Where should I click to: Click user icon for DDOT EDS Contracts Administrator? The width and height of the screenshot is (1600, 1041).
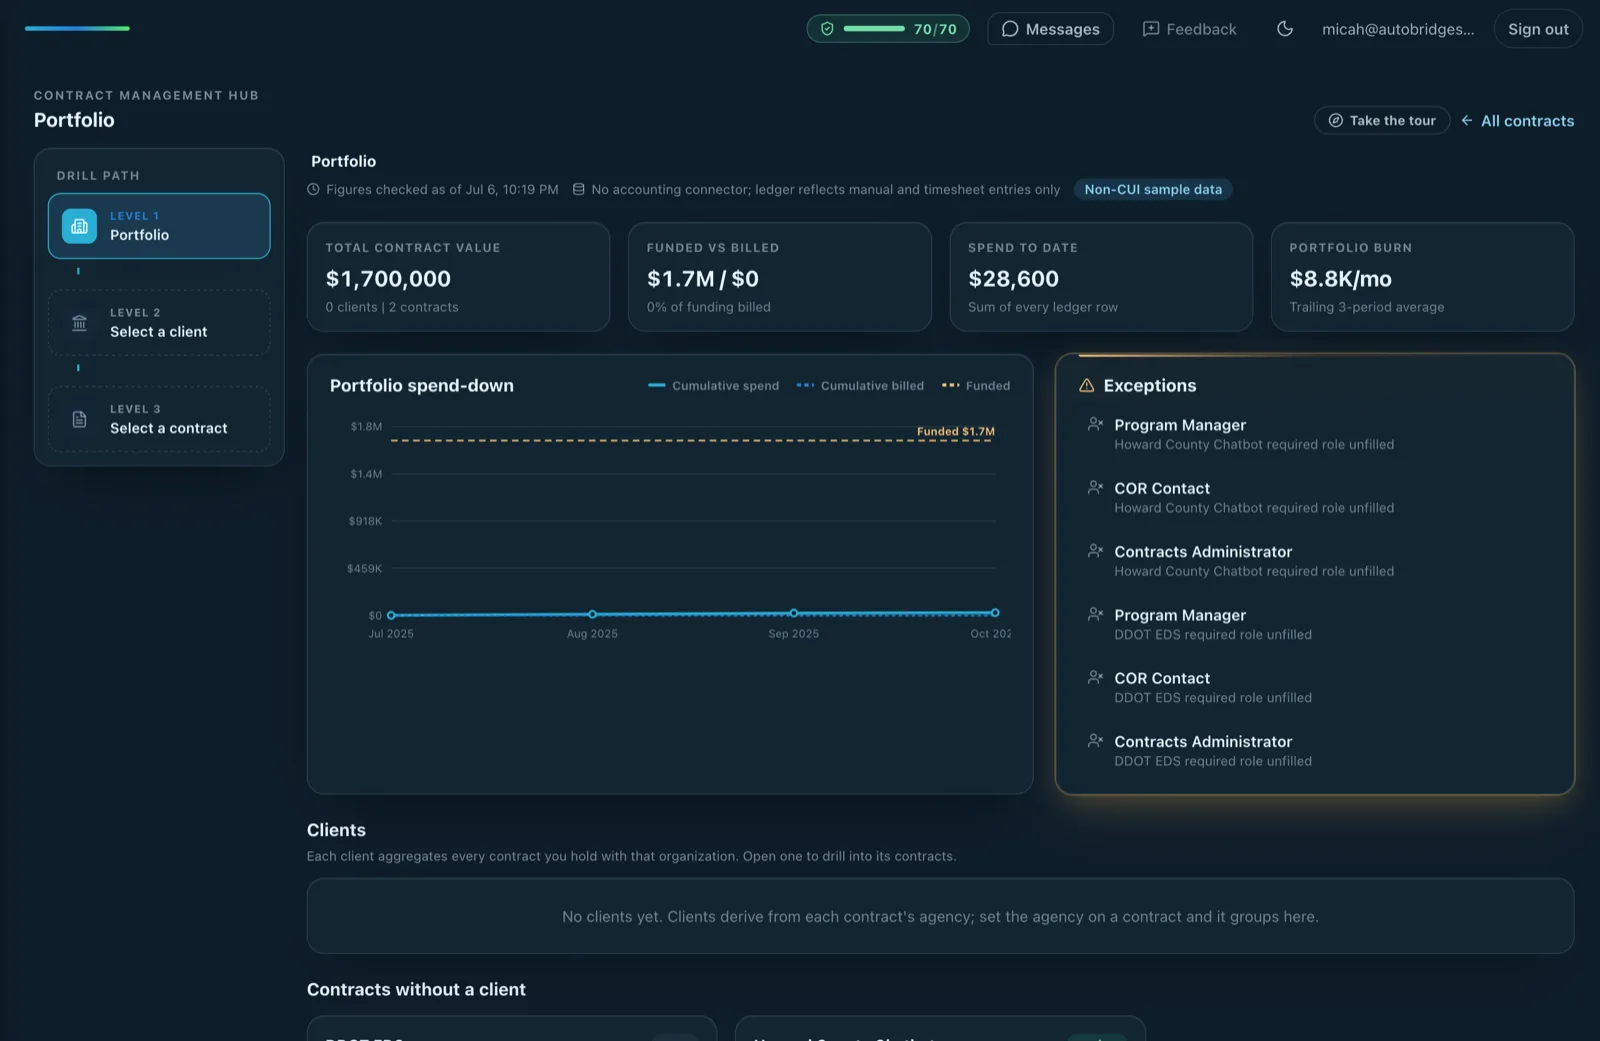pos(1095,740)
